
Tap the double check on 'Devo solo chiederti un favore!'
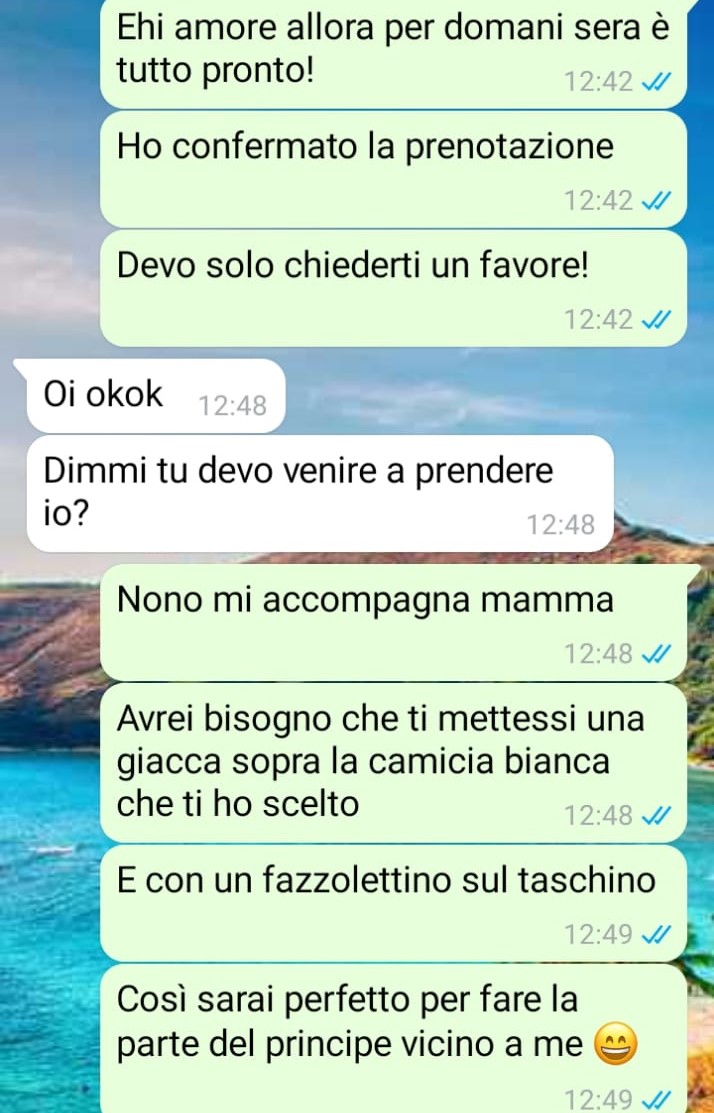click(x=656, y=321)
